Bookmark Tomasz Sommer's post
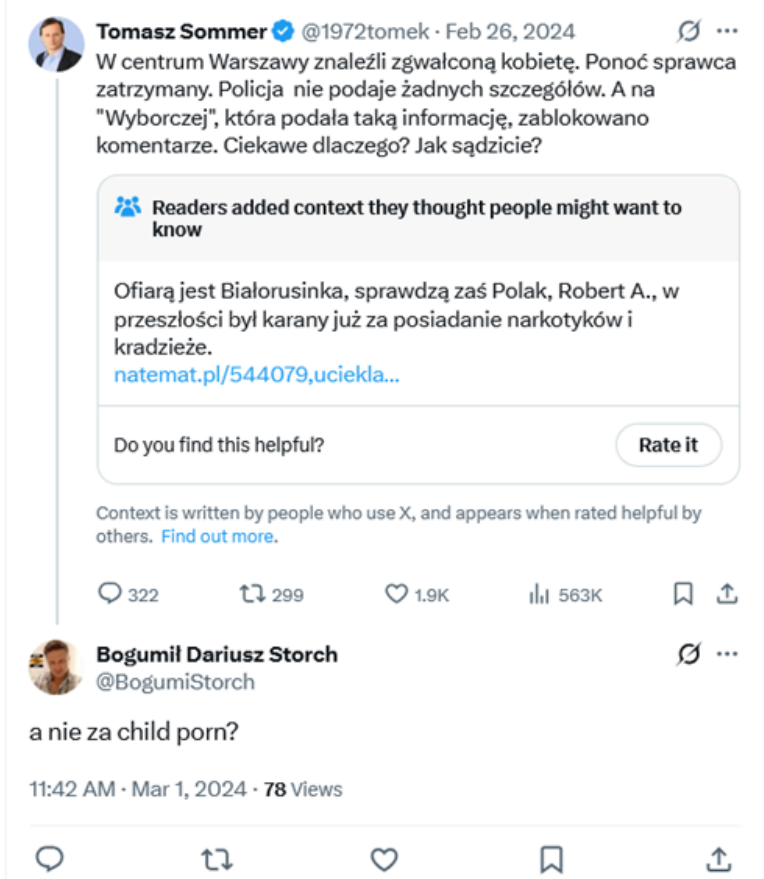The height and width of the screenshot is (879, 764). coord(683,594)
